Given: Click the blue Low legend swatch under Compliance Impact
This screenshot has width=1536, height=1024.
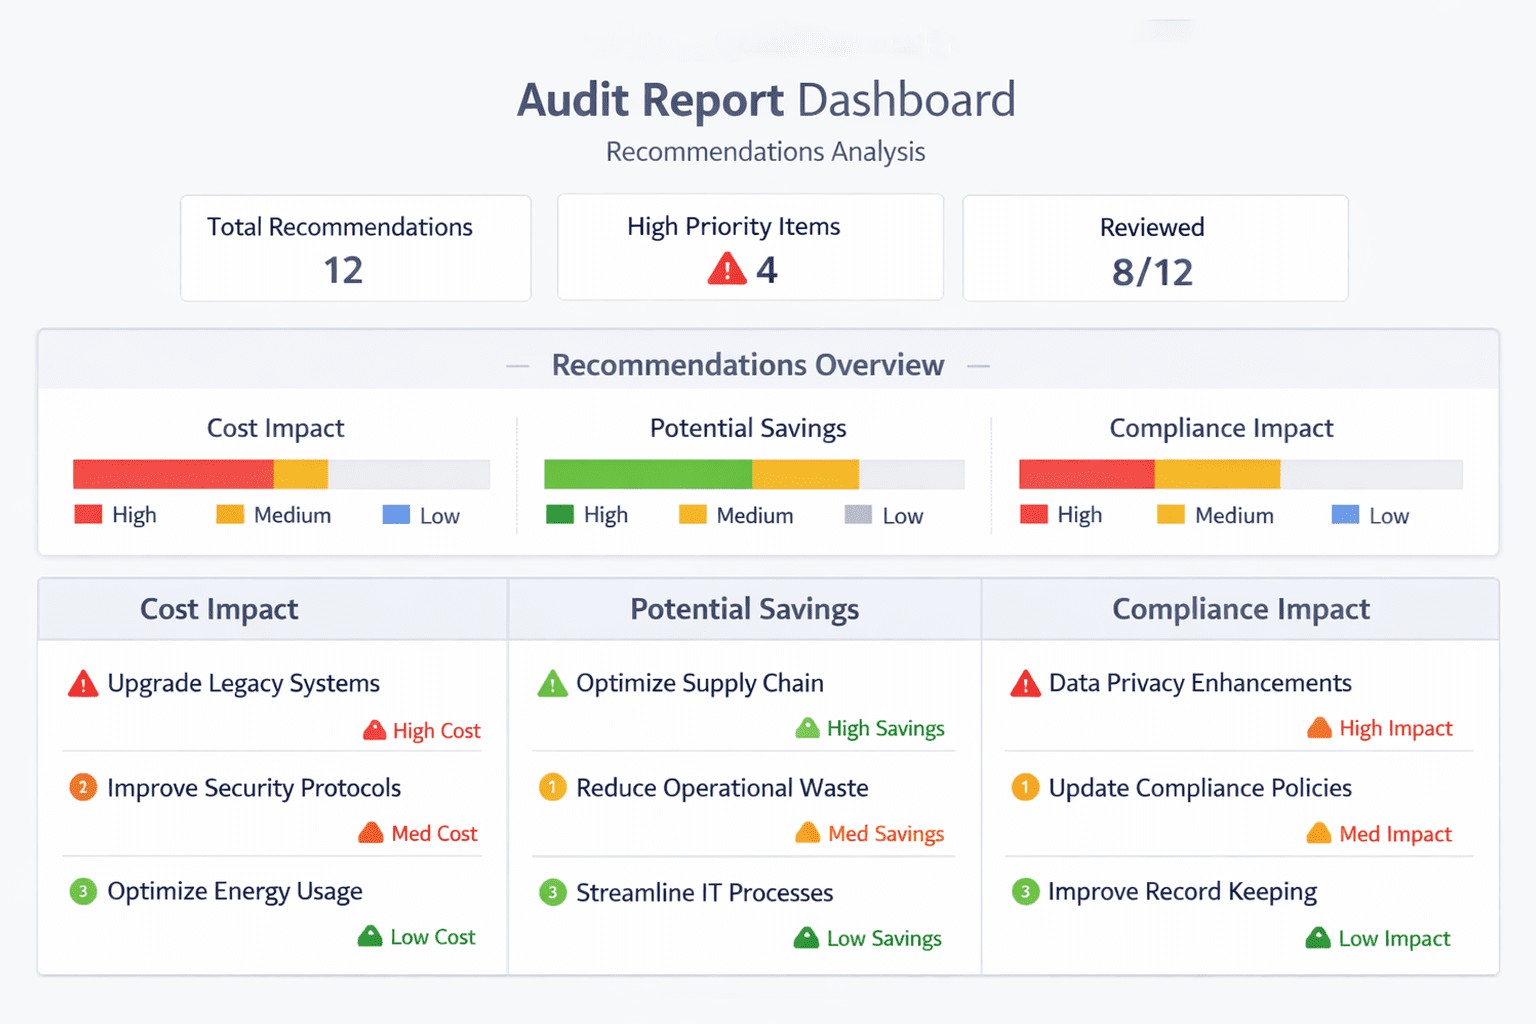Looking at the screenshot, I should point(1345,515).
